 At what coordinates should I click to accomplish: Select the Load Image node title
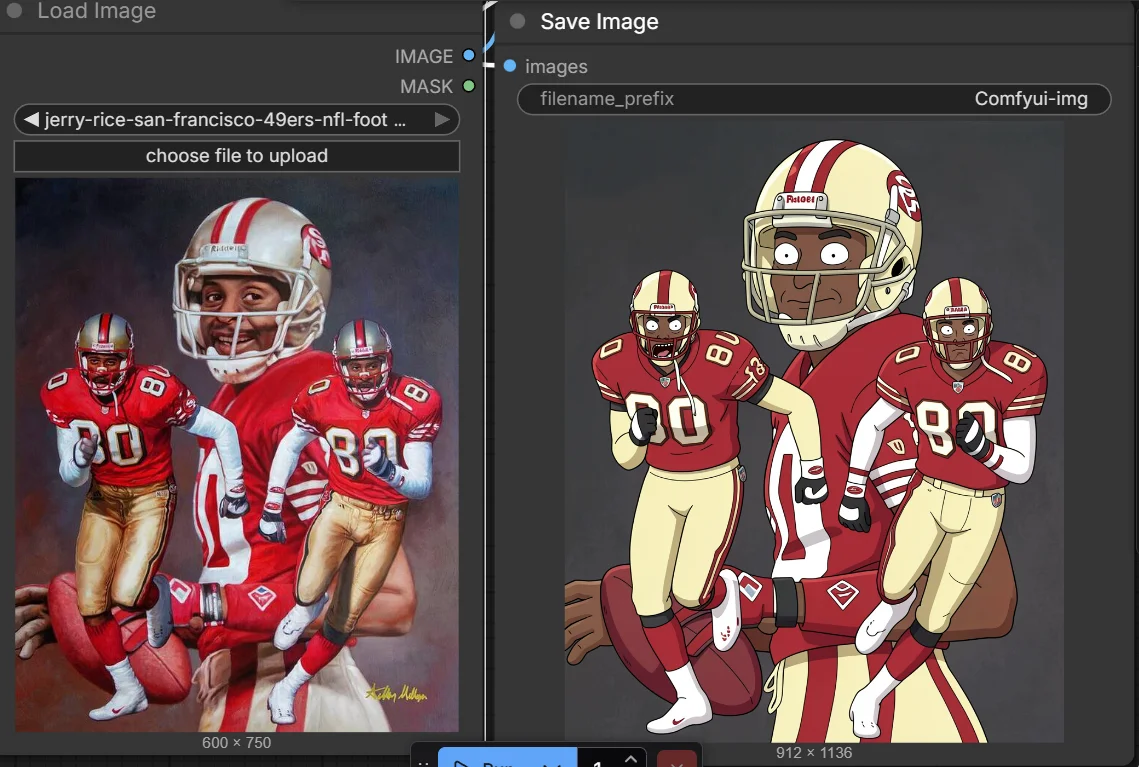97,10
